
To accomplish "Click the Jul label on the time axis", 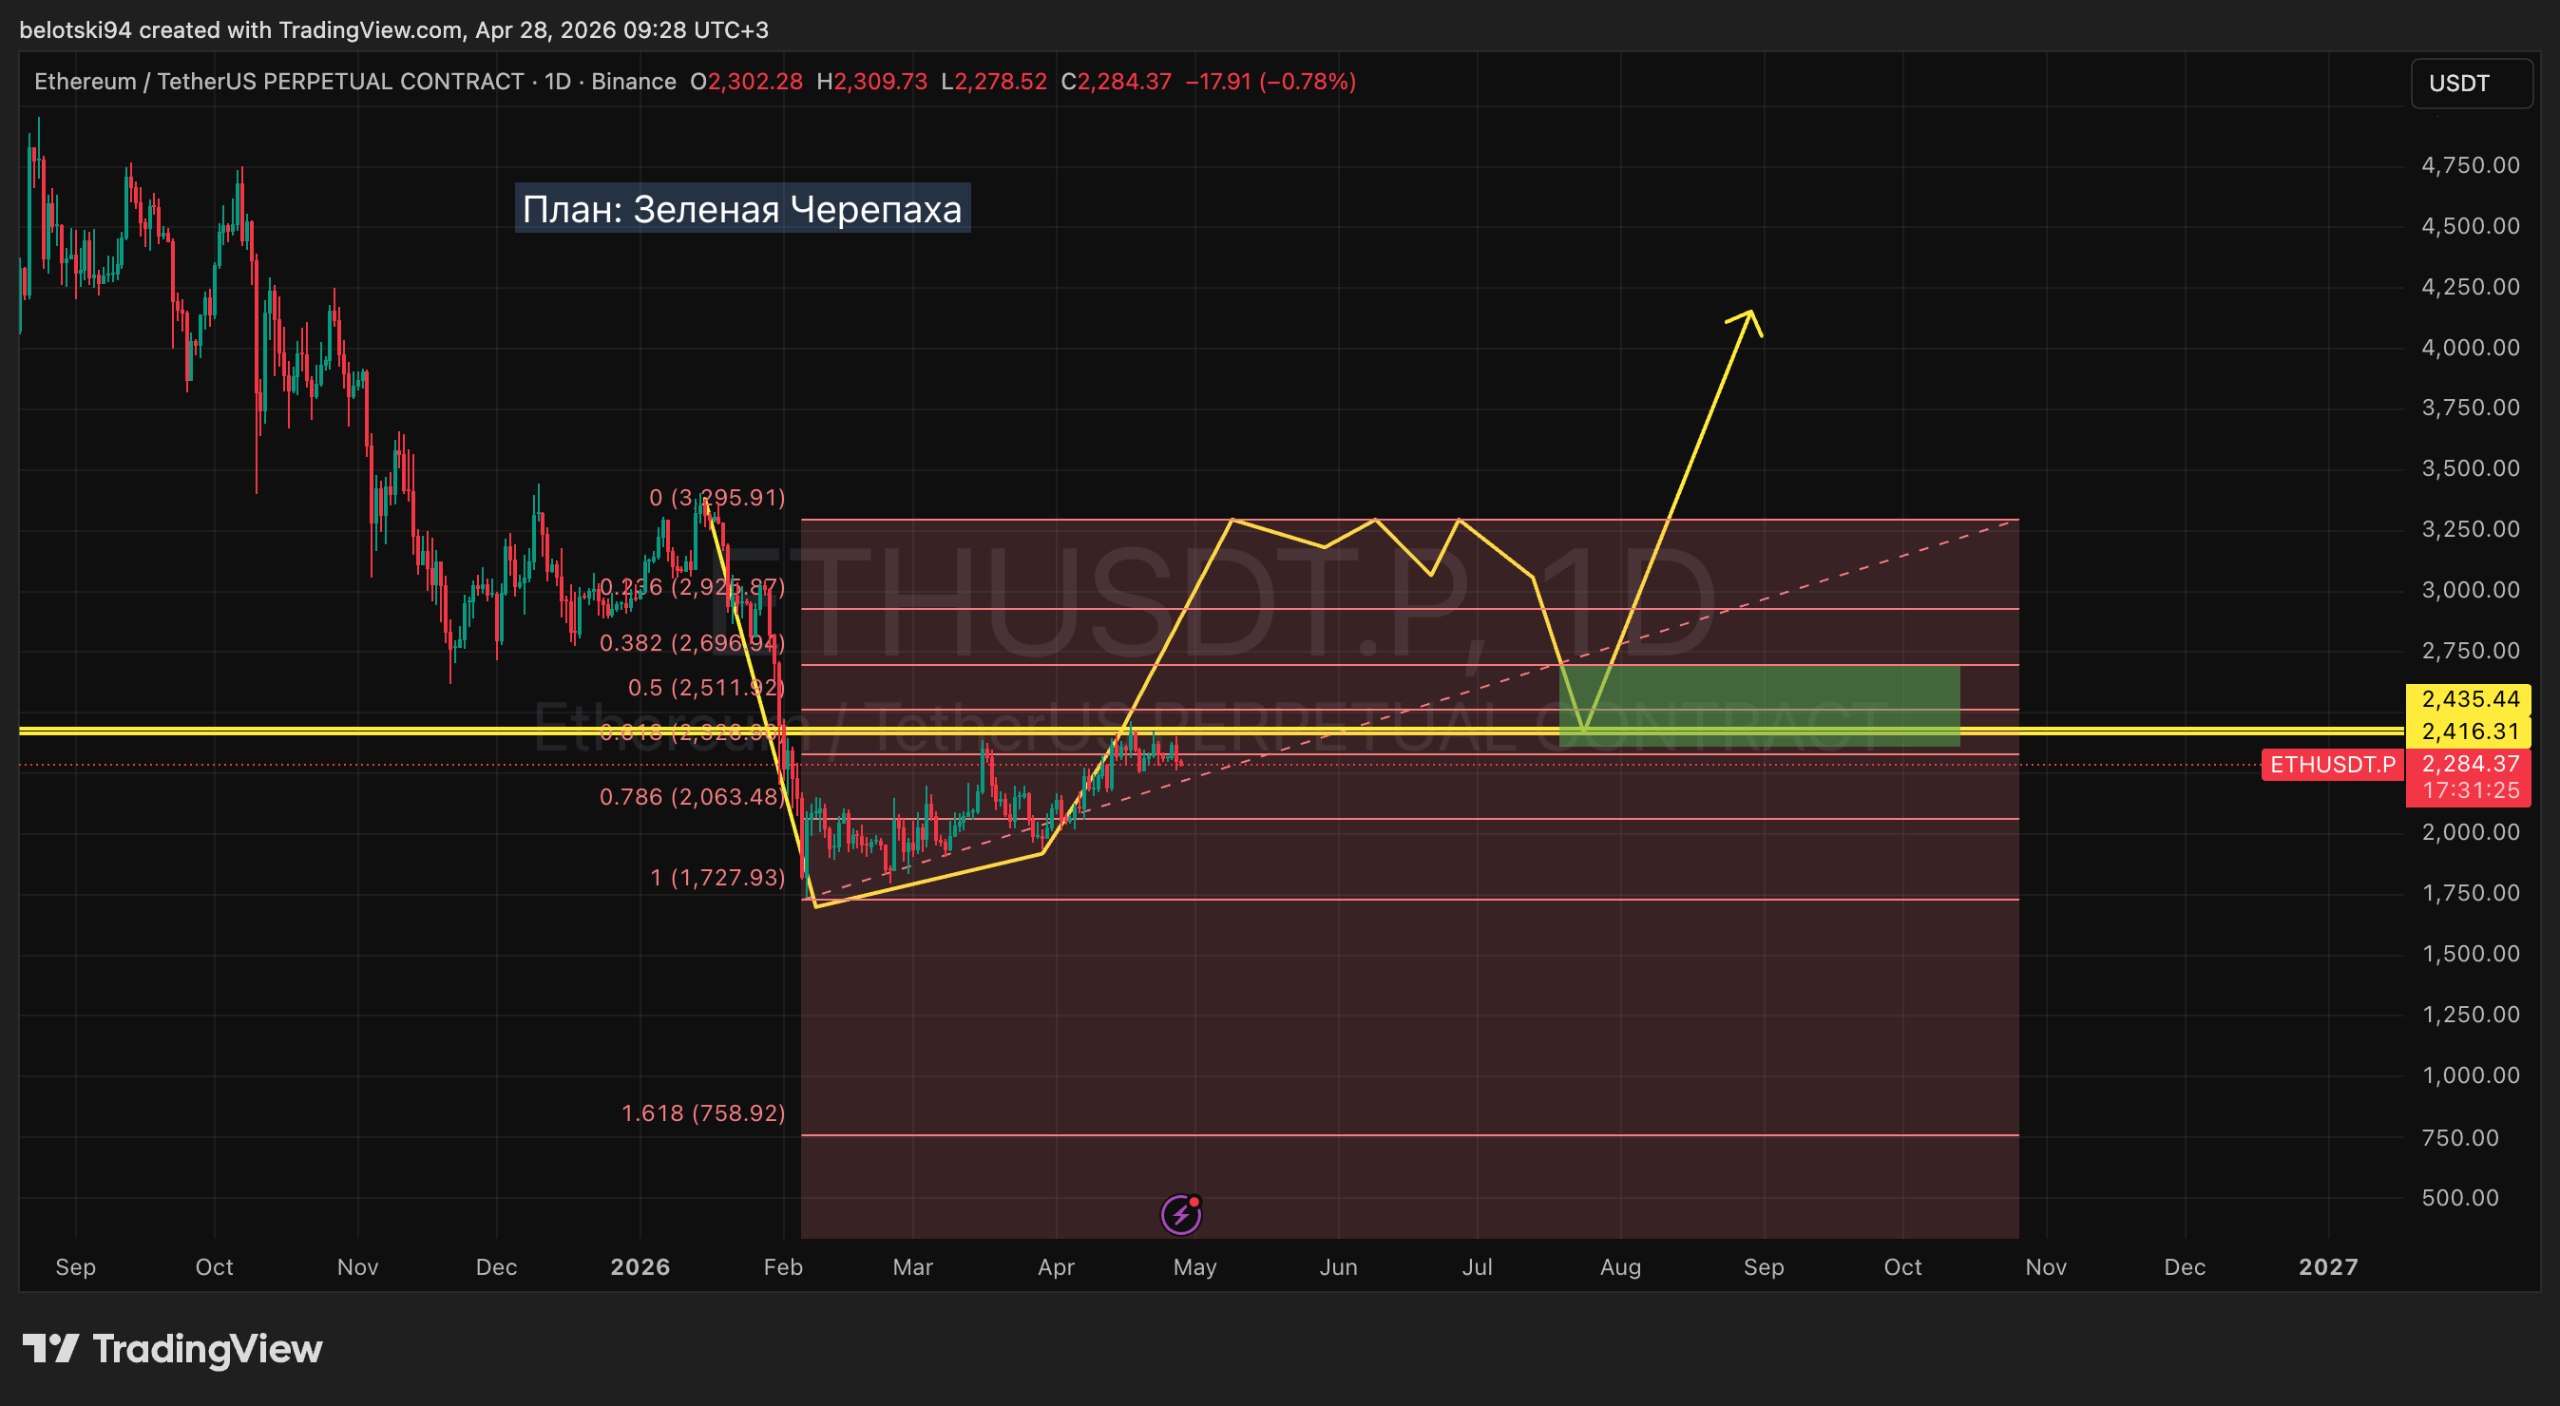I will pyautogui.click(x=1477, y=1267).
